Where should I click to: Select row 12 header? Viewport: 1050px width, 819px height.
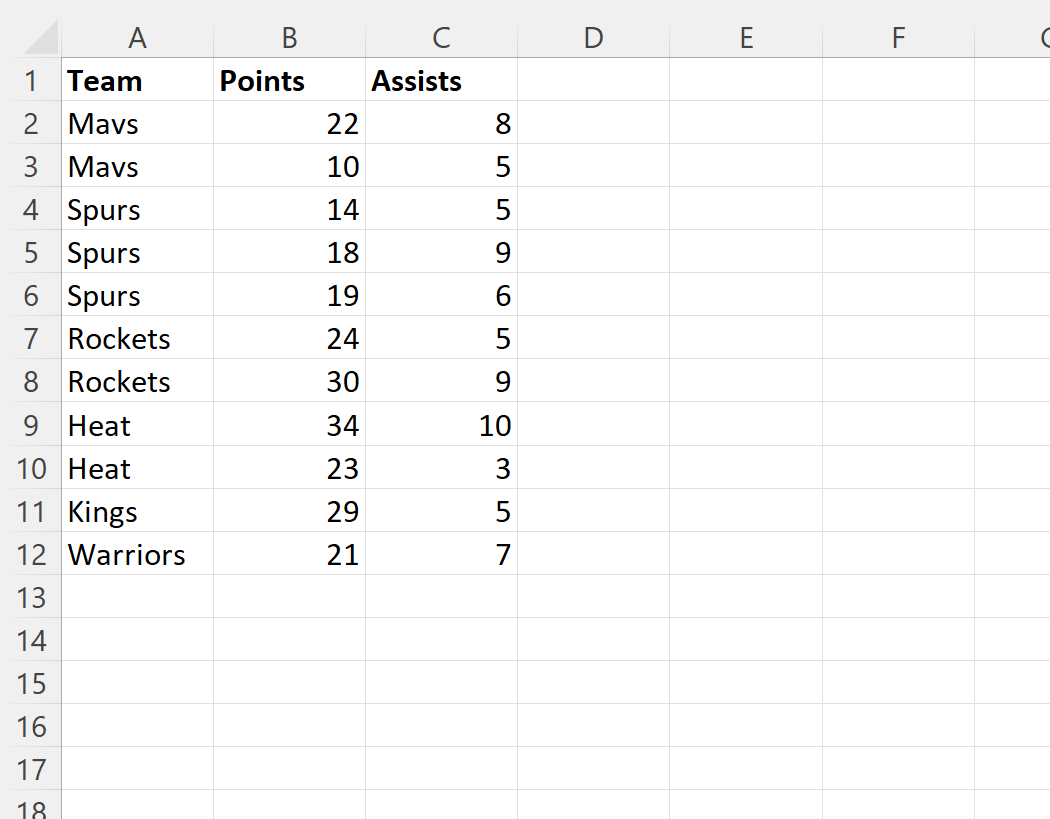[31, 554]
